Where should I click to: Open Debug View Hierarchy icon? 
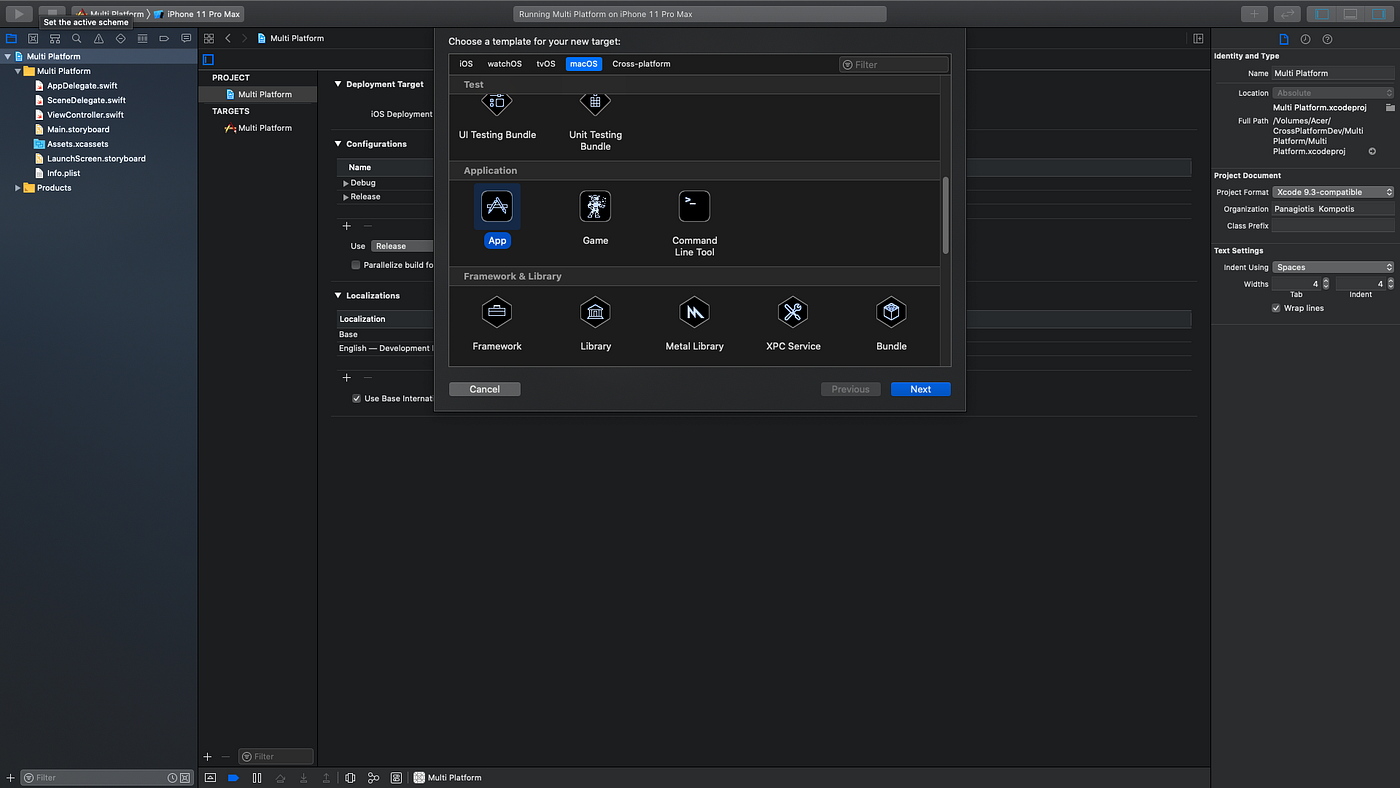tap(350, 777)
